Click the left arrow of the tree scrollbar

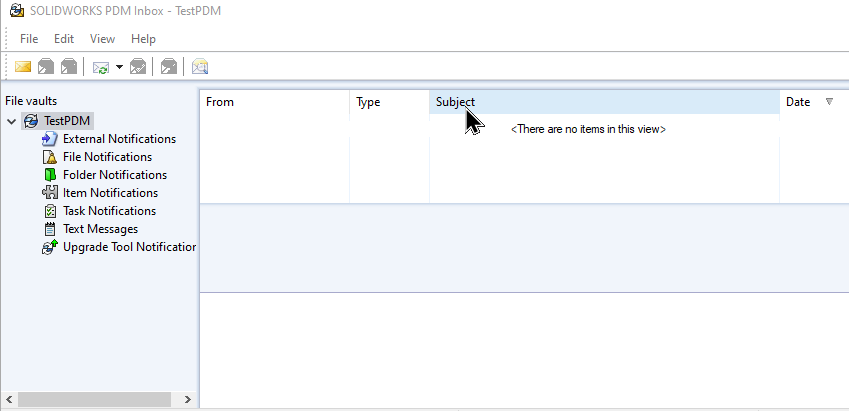9,400
